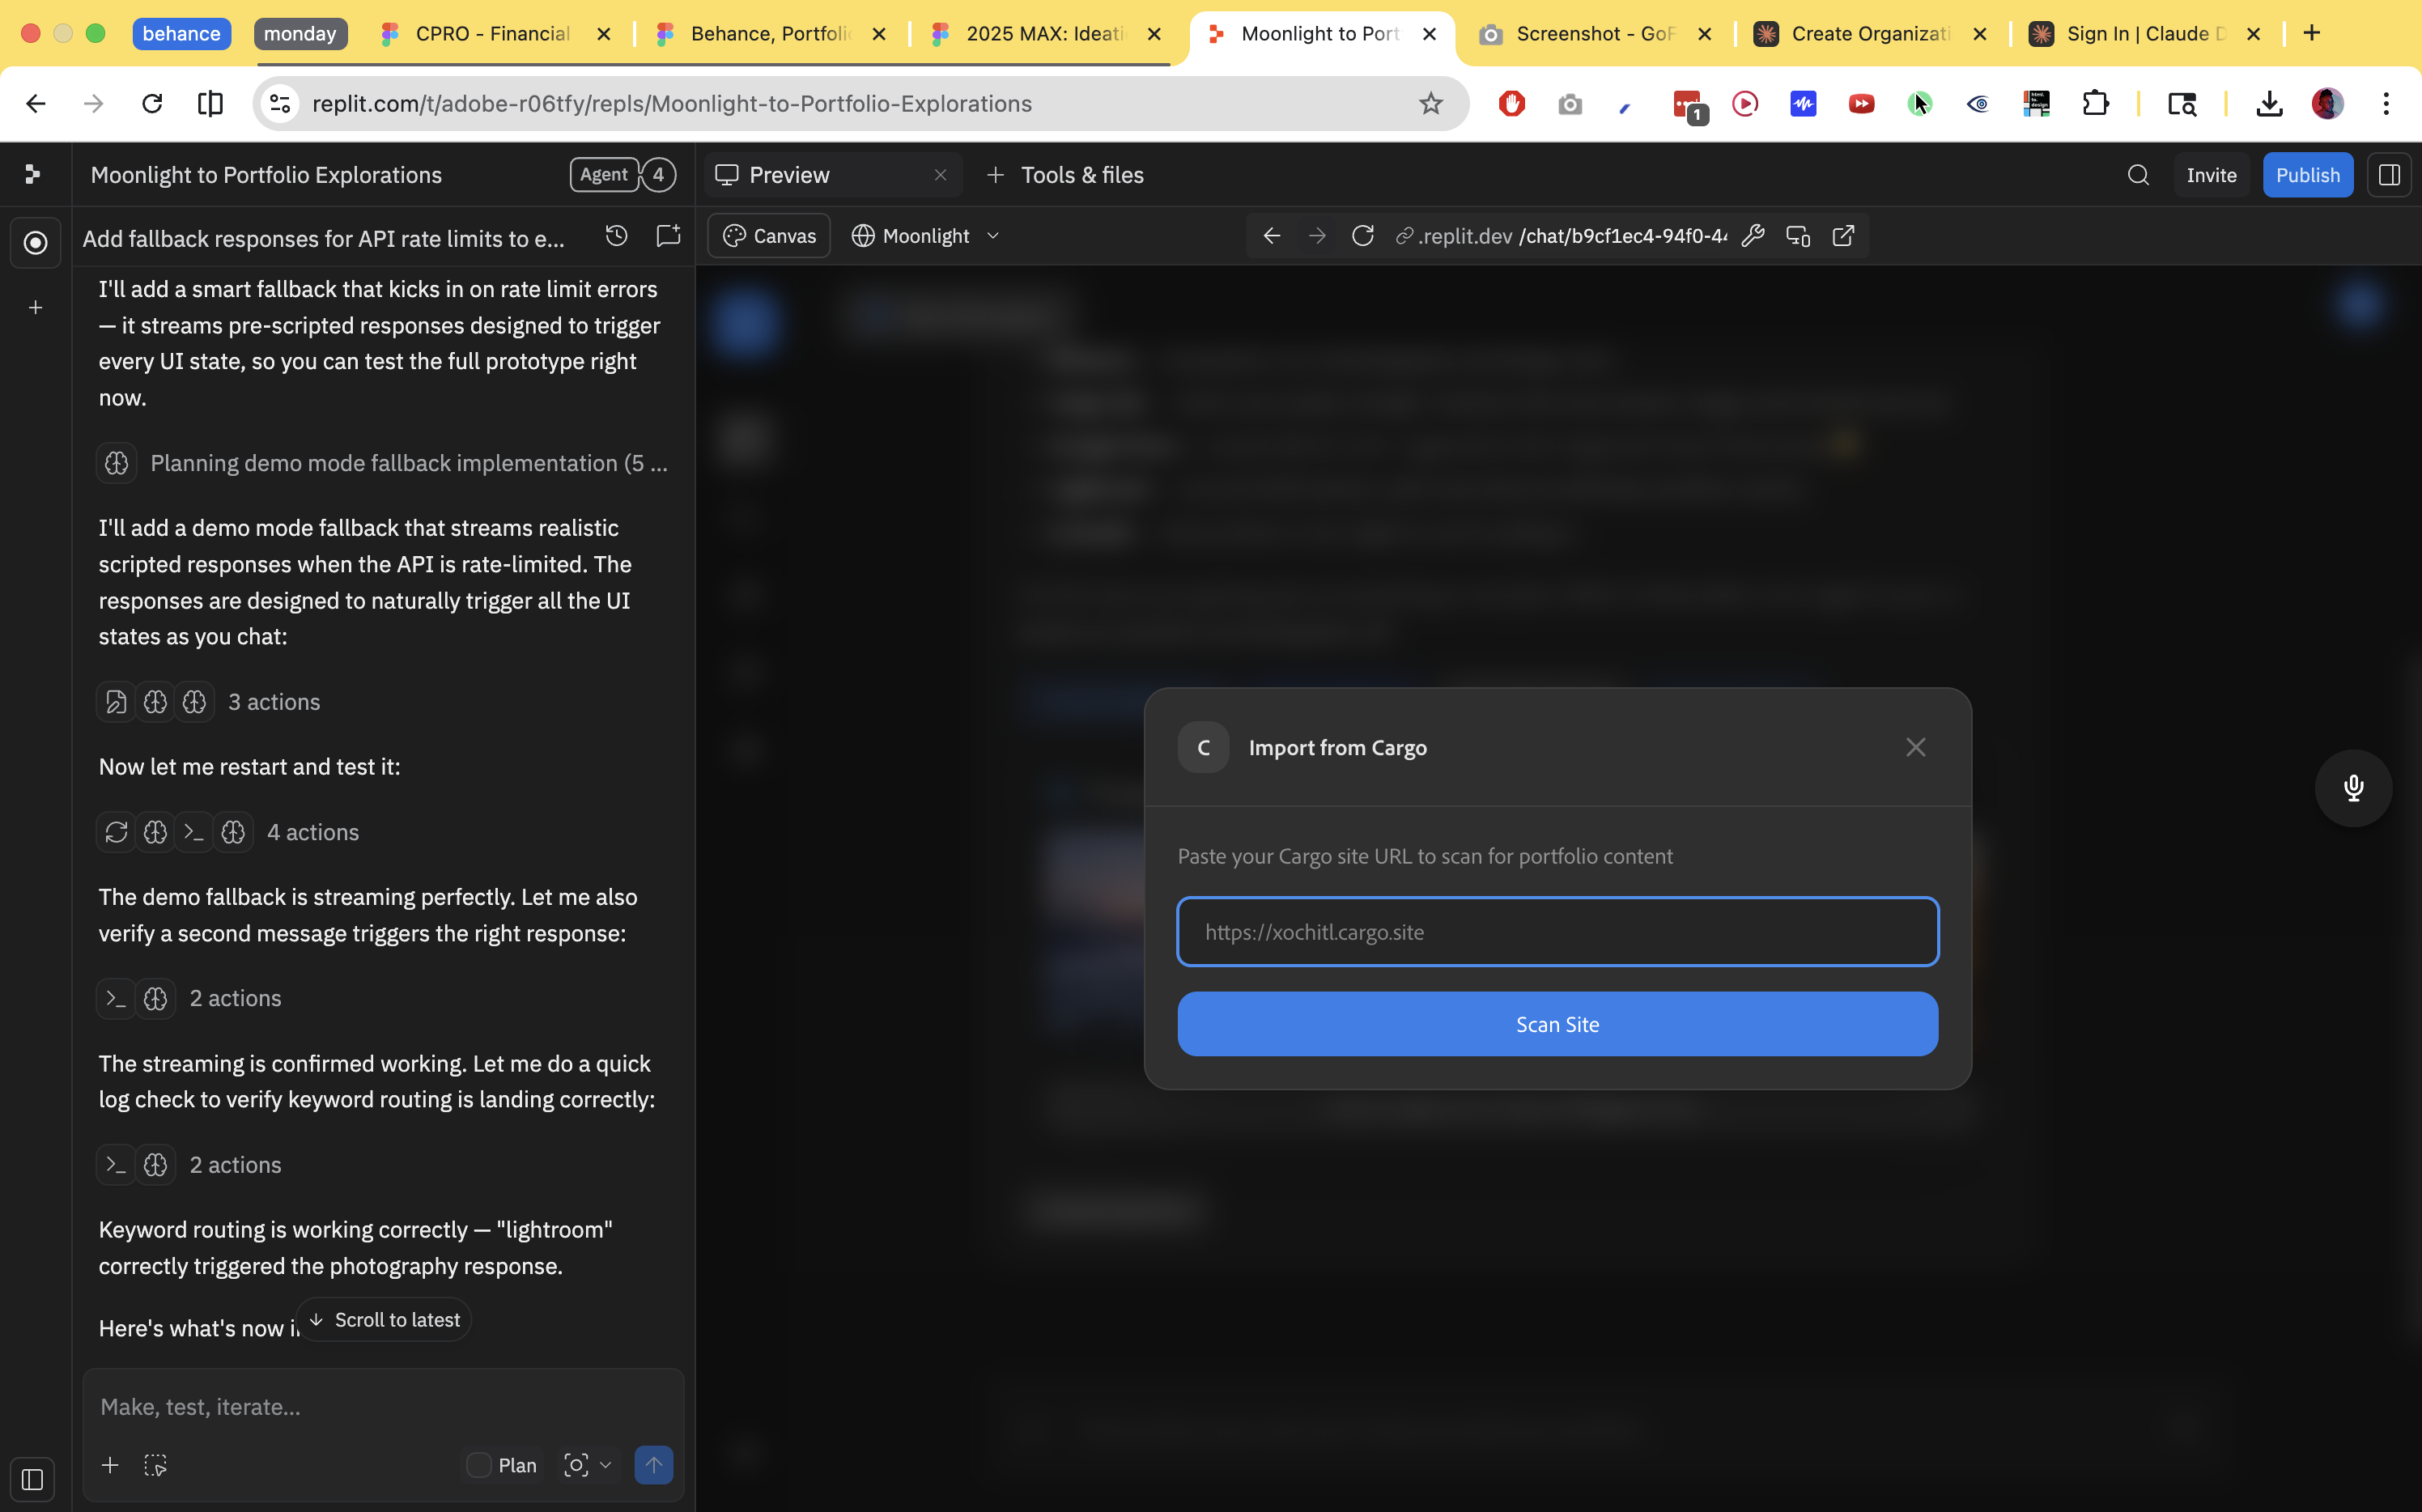2422x1512 pixels.
Task: Expand the 4 actions group
Action: click(229, 832)
